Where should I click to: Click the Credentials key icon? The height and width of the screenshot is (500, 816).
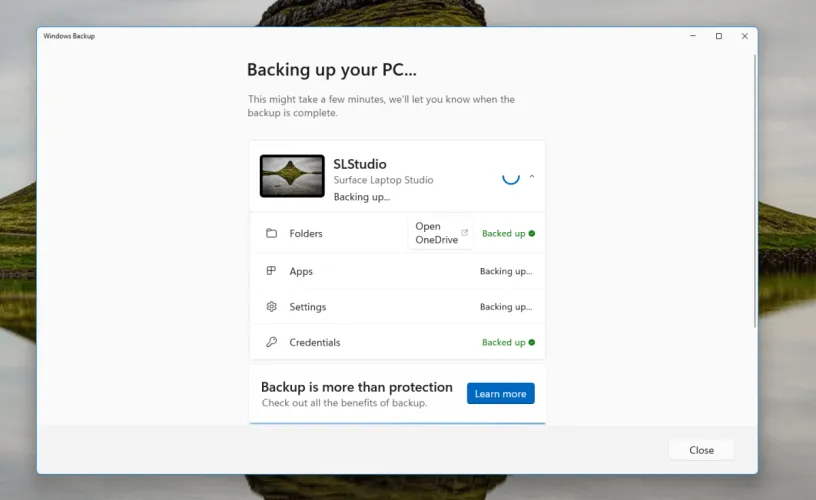click(271, 342)
